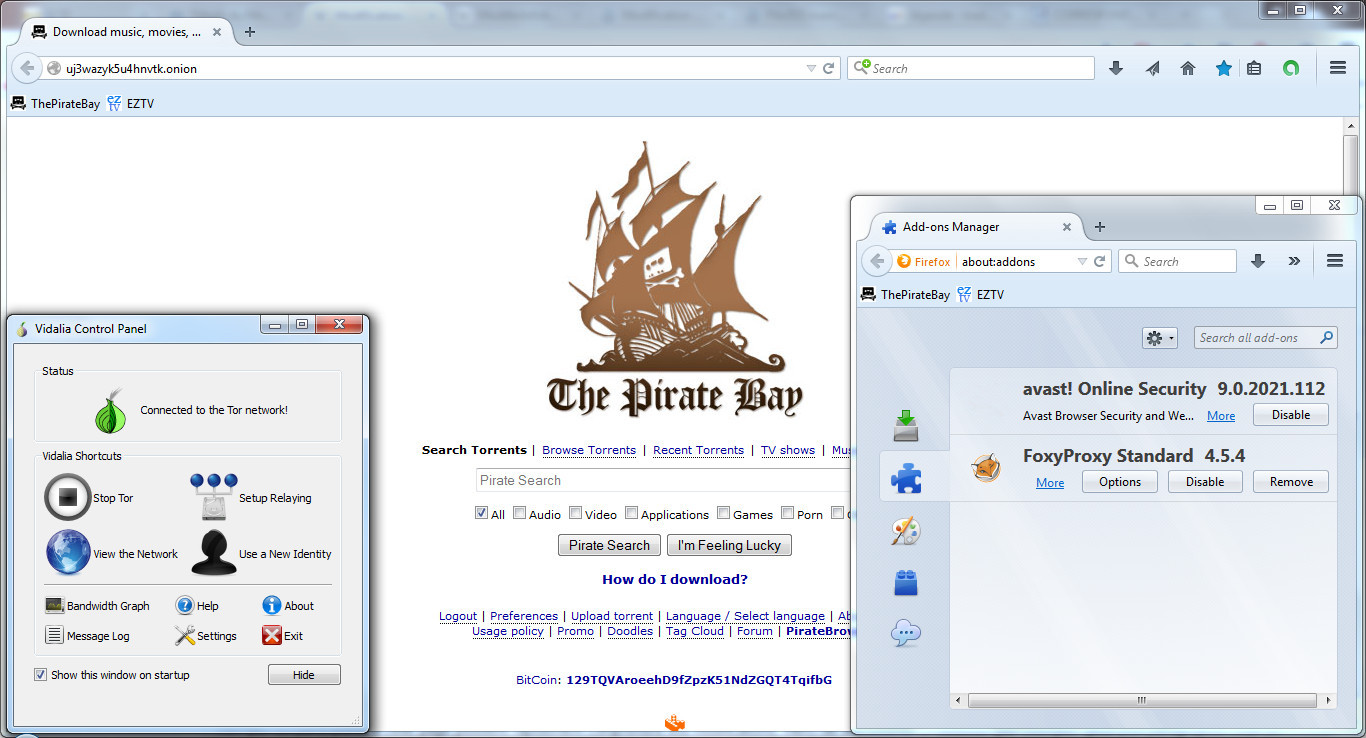Open search engine dropdown in main browser
Screen dimensions: 1366x738
tap(860, 68)
